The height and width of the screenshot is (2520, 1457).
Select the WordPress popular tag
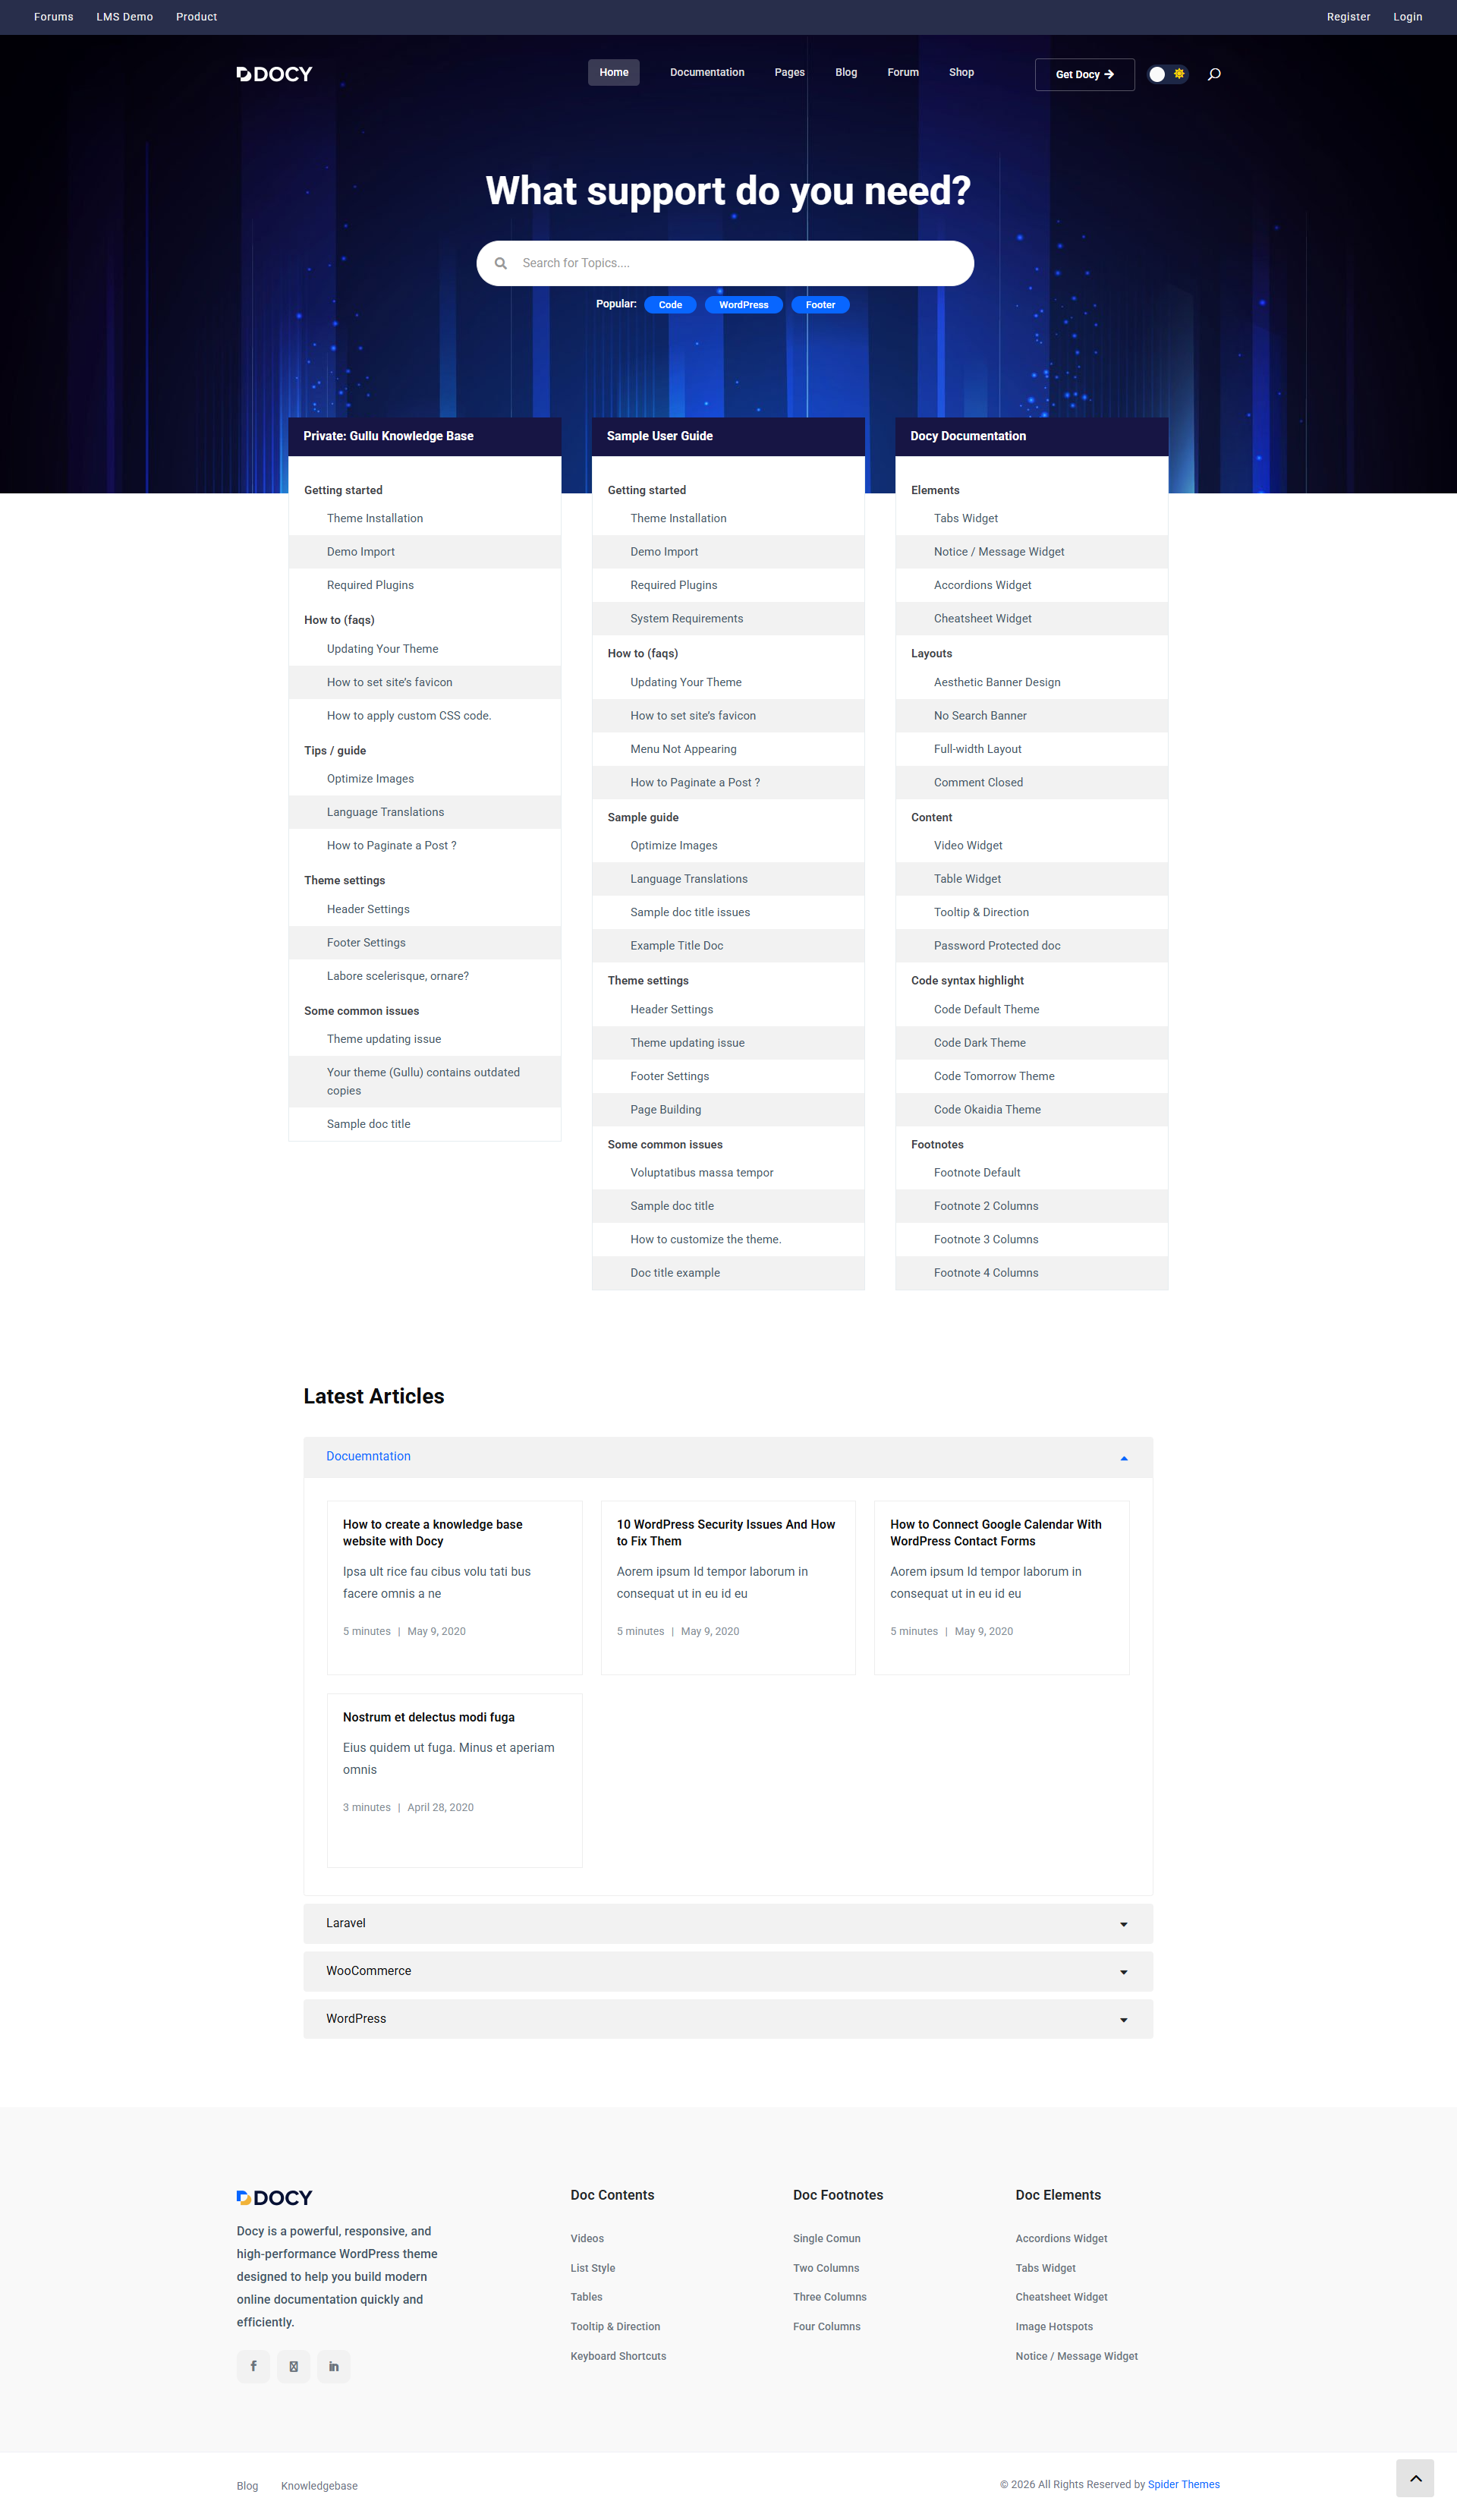pos(744,305)
